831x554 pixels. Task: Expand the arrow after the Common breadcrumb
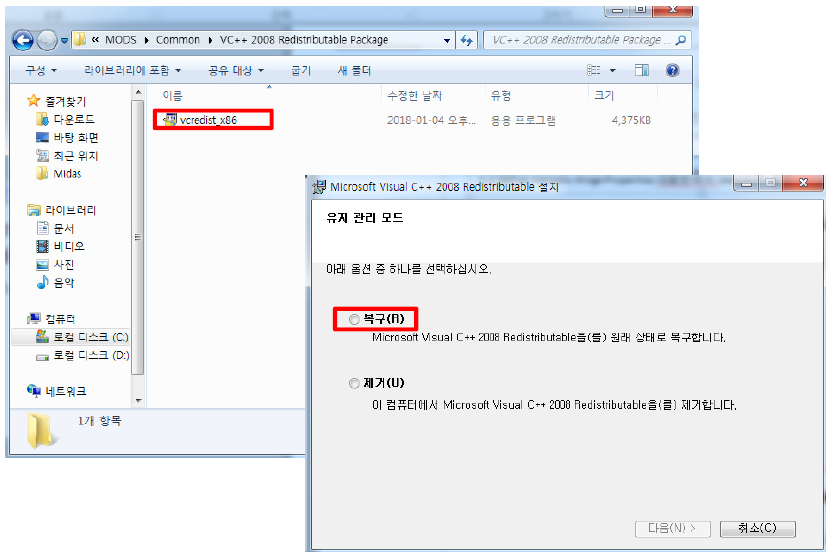click(x=210, y=40)
